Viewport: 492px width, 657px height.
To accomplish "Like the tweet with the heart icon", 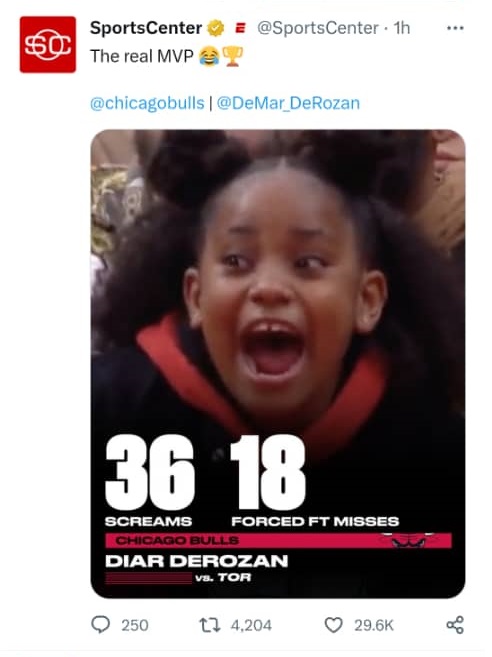I will [334, 625].
